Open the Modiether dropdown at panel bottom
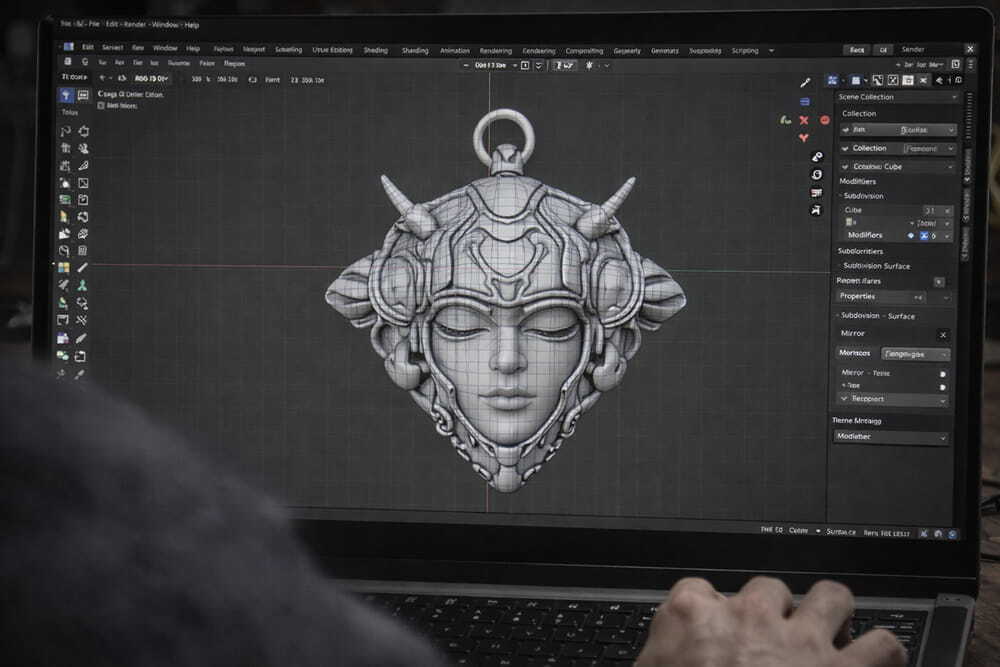Screen dimensions: 1000x667 click(x=890, y=437)
